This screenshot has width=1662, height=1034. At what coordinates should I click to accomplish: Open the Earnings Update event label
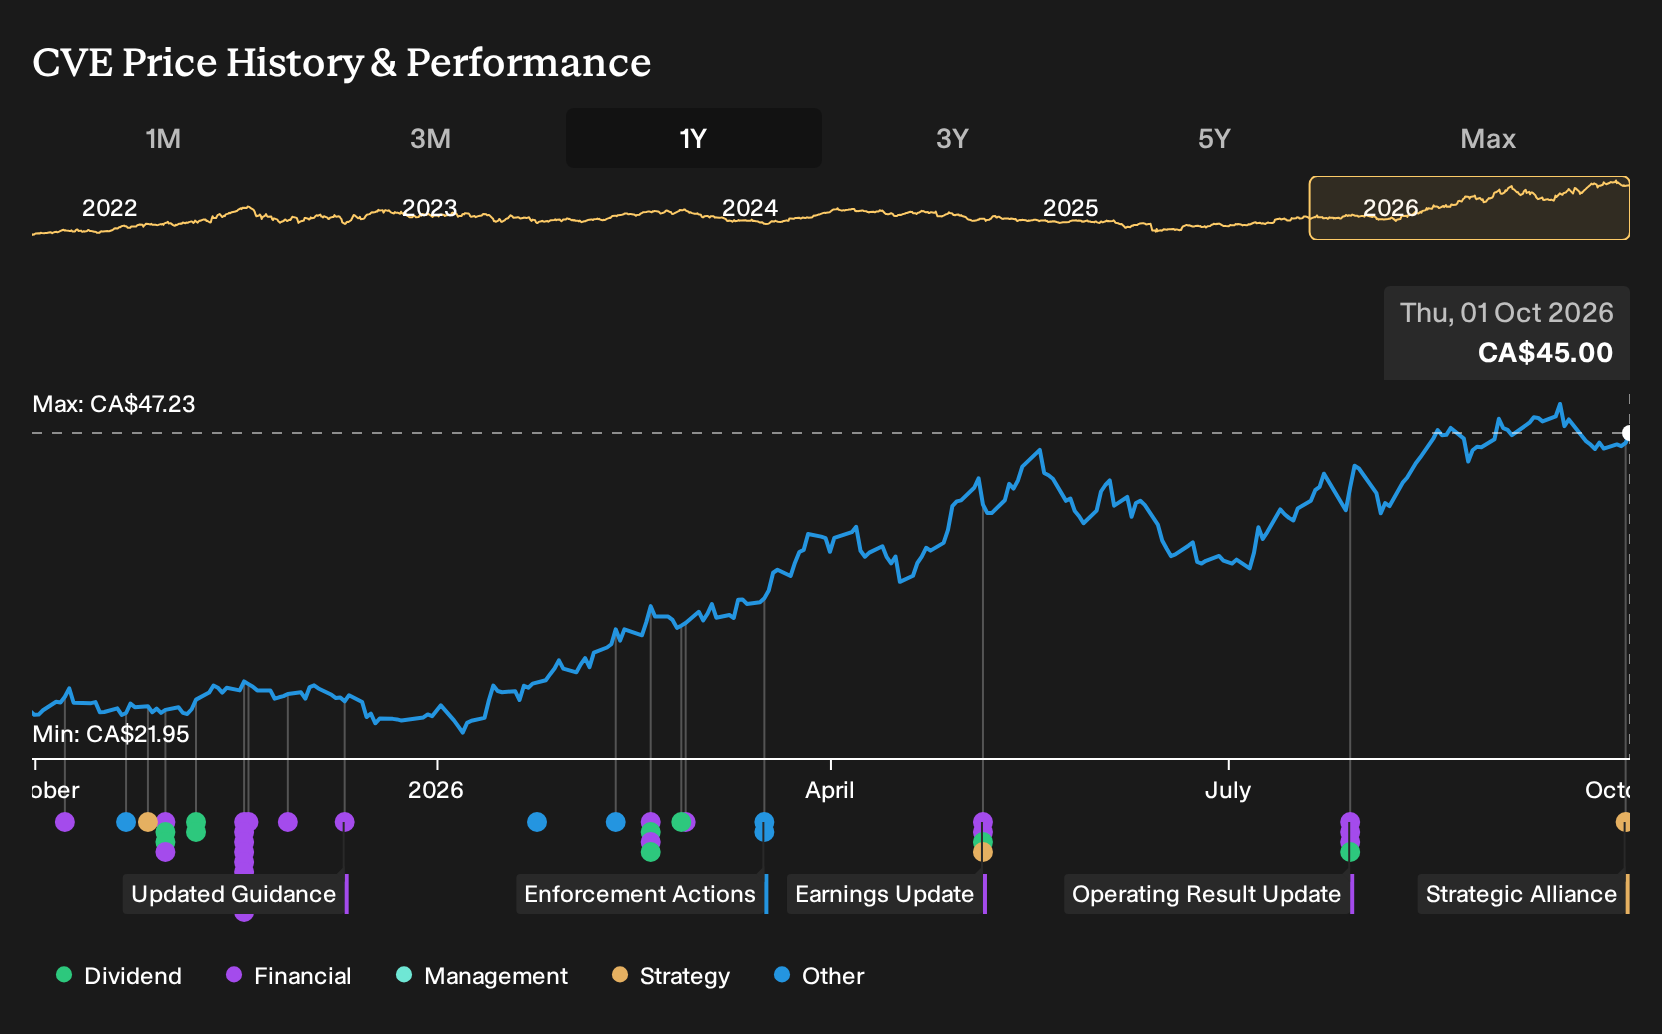[x=885, y=894]
